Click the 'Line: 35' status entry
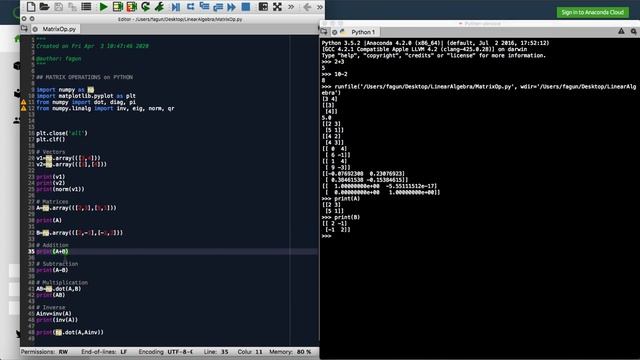This screenshot has height=360, width=640. (216, 352)
